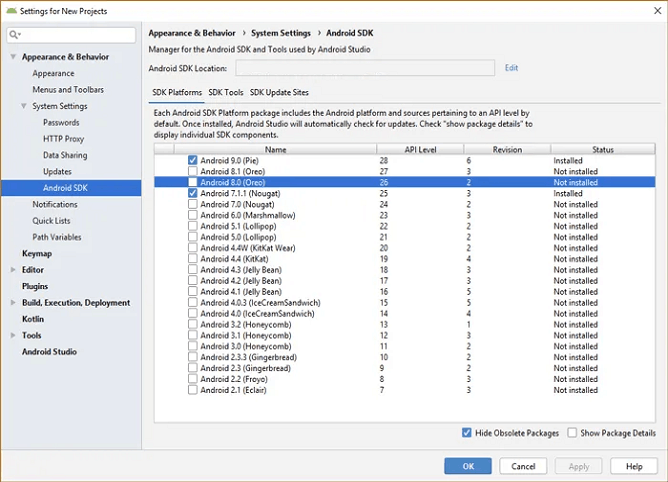Viewport: 668px width, 482px height.
Task: Check the Android 5.1 (Lollipop) checkbox
Action: 193,226
